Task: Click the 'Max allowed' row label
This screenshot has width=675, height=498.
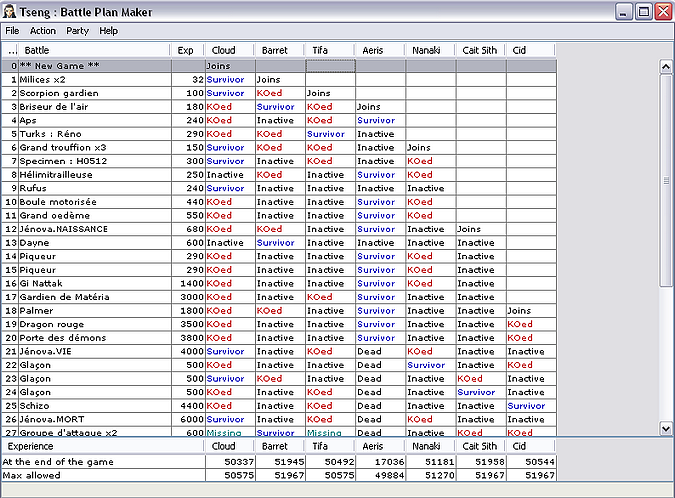Action: 31,476
